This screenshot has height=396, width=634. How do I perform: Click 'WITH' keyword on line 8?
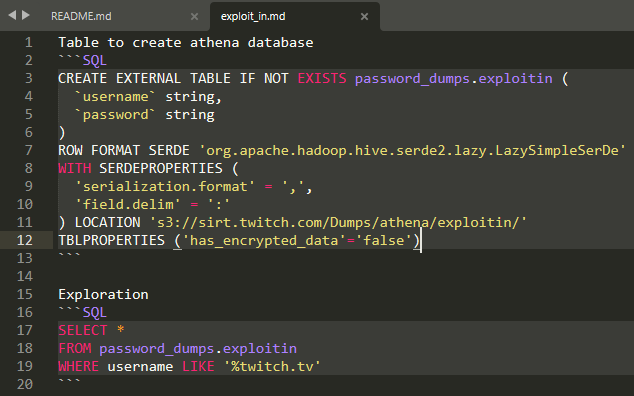(75, 168)
